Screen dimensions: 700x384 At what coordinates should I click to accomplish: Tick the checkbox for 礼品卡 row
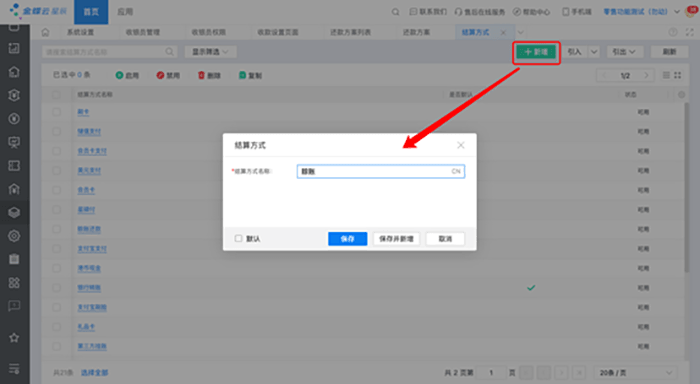[x=56, y=327]
